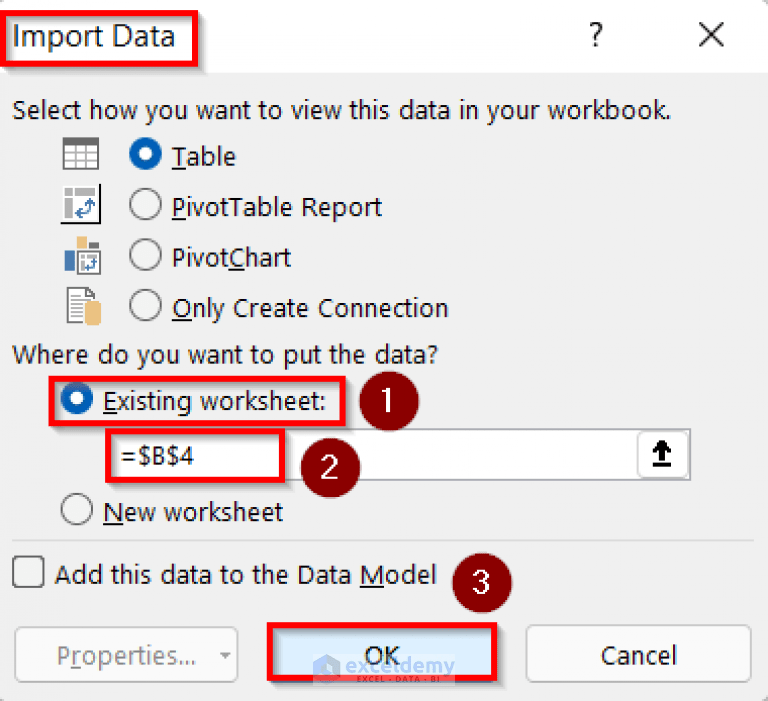Click the Table layout icon
Viewport: 768px width, 701px height.
pos(81,154)
